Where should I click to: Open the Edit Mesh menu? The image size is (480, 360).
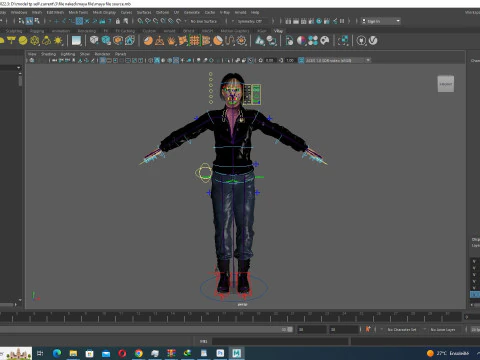pyautogui.click(x=55, y=12)
